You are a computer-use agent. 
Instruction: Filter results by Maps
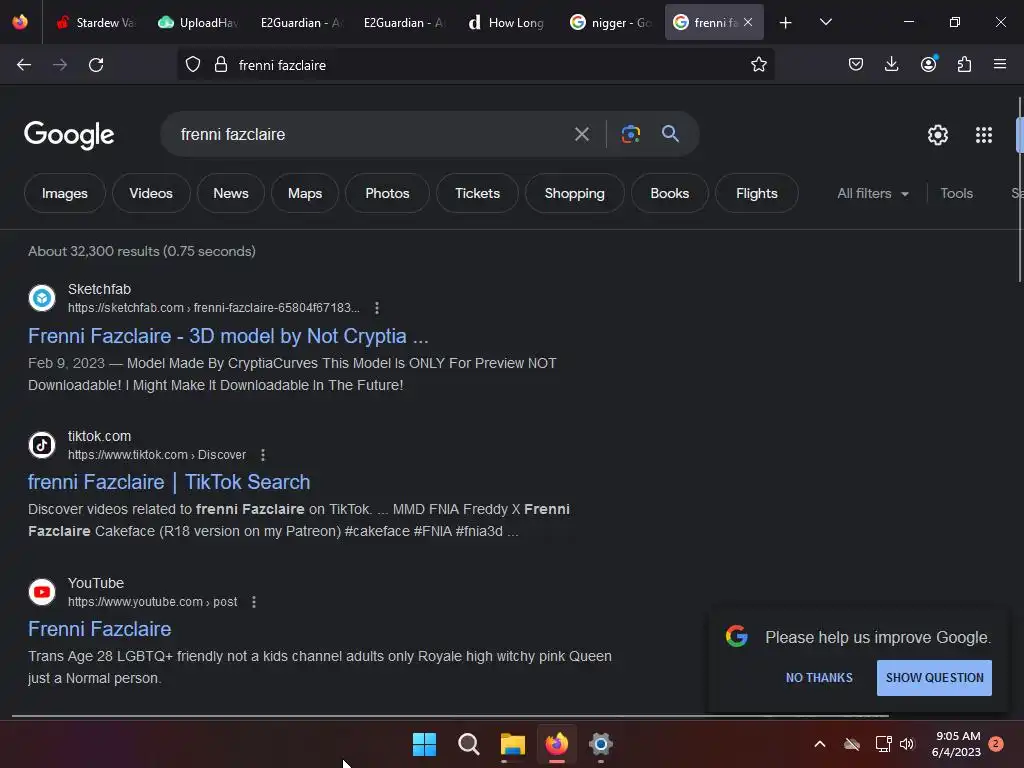[305, 193]
